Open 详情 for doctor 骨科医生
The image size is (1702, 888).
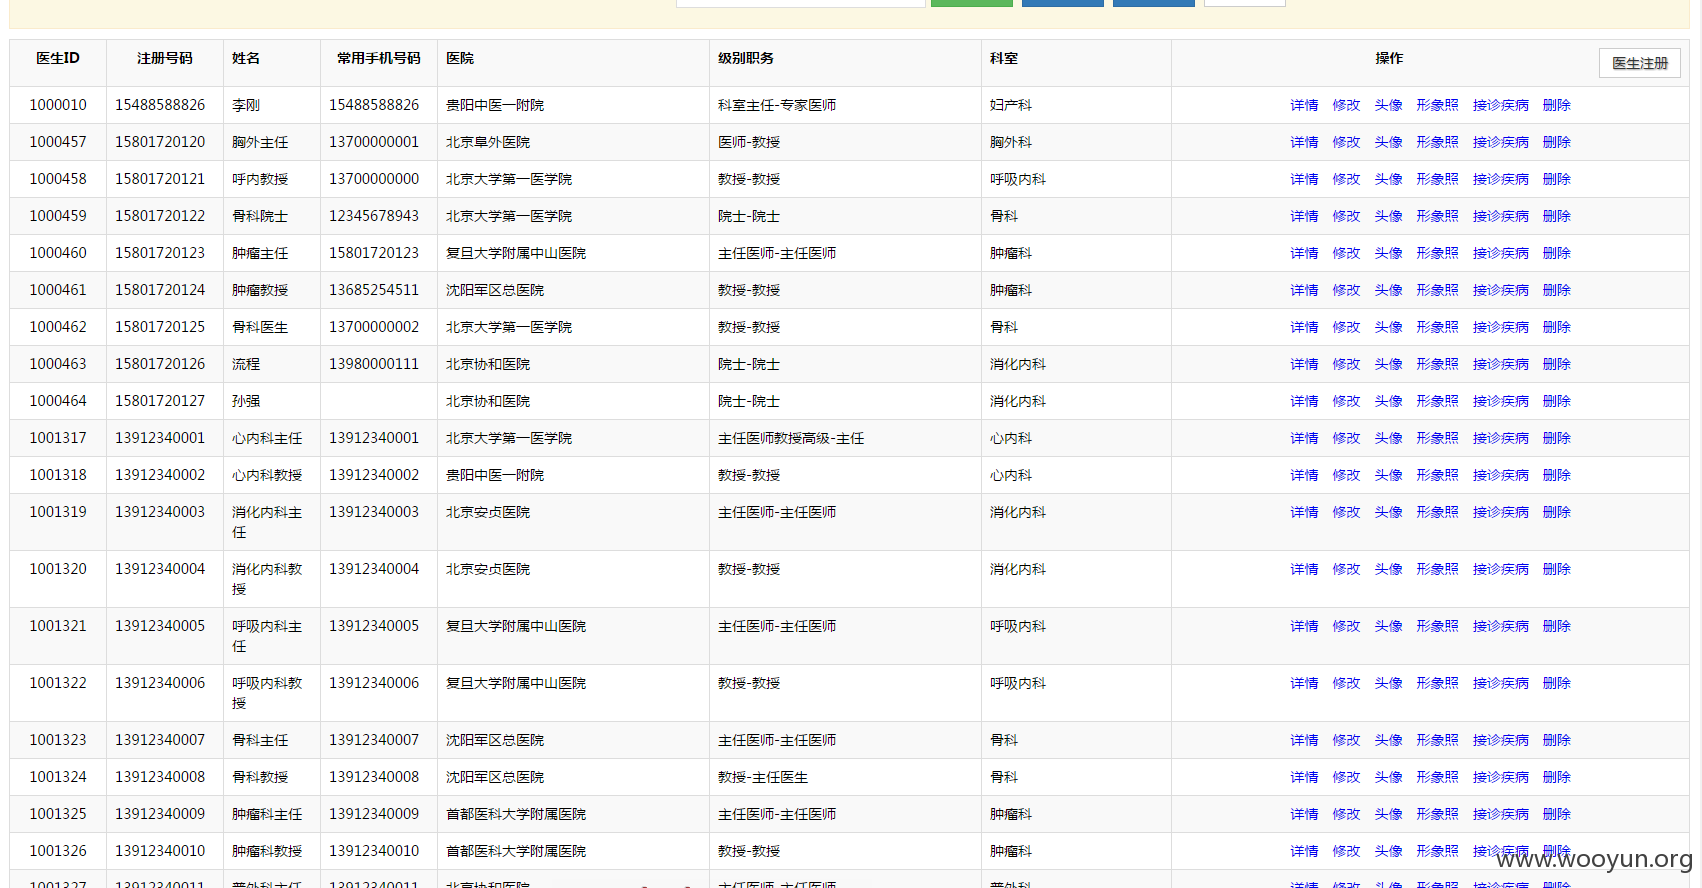[1304, 327]
